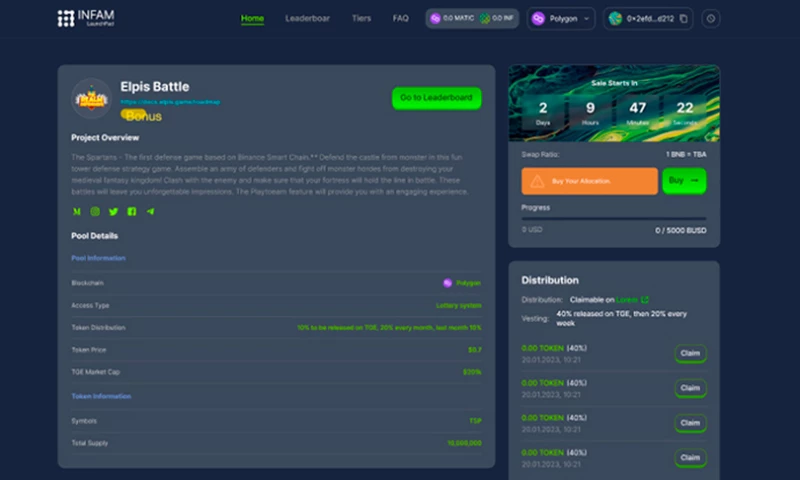Click the wallet avatar icon

[615, 19]
